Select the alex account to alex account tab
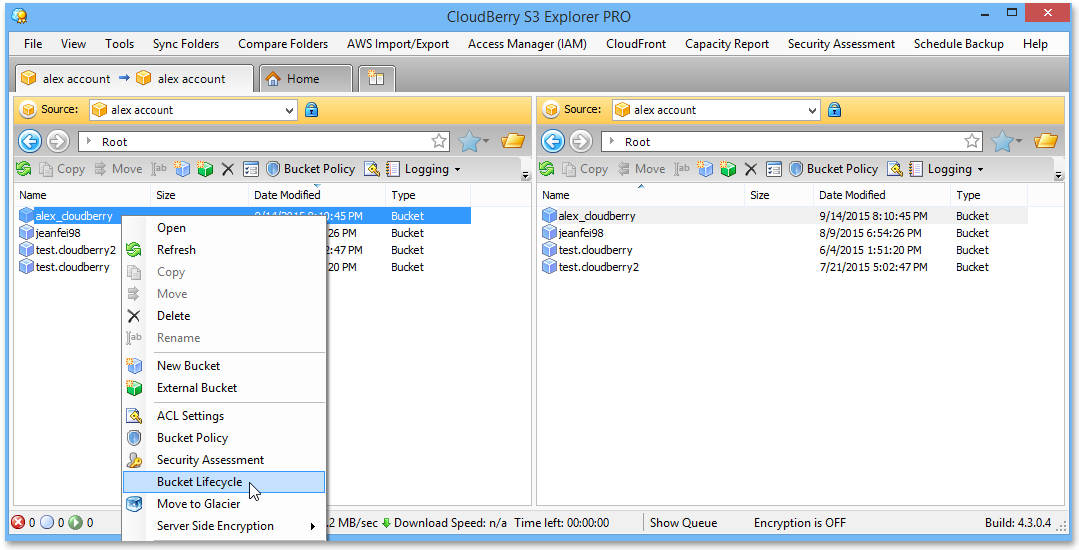Image resolution: width=1079 pixels, height=550 pixels. coord(134,78)
